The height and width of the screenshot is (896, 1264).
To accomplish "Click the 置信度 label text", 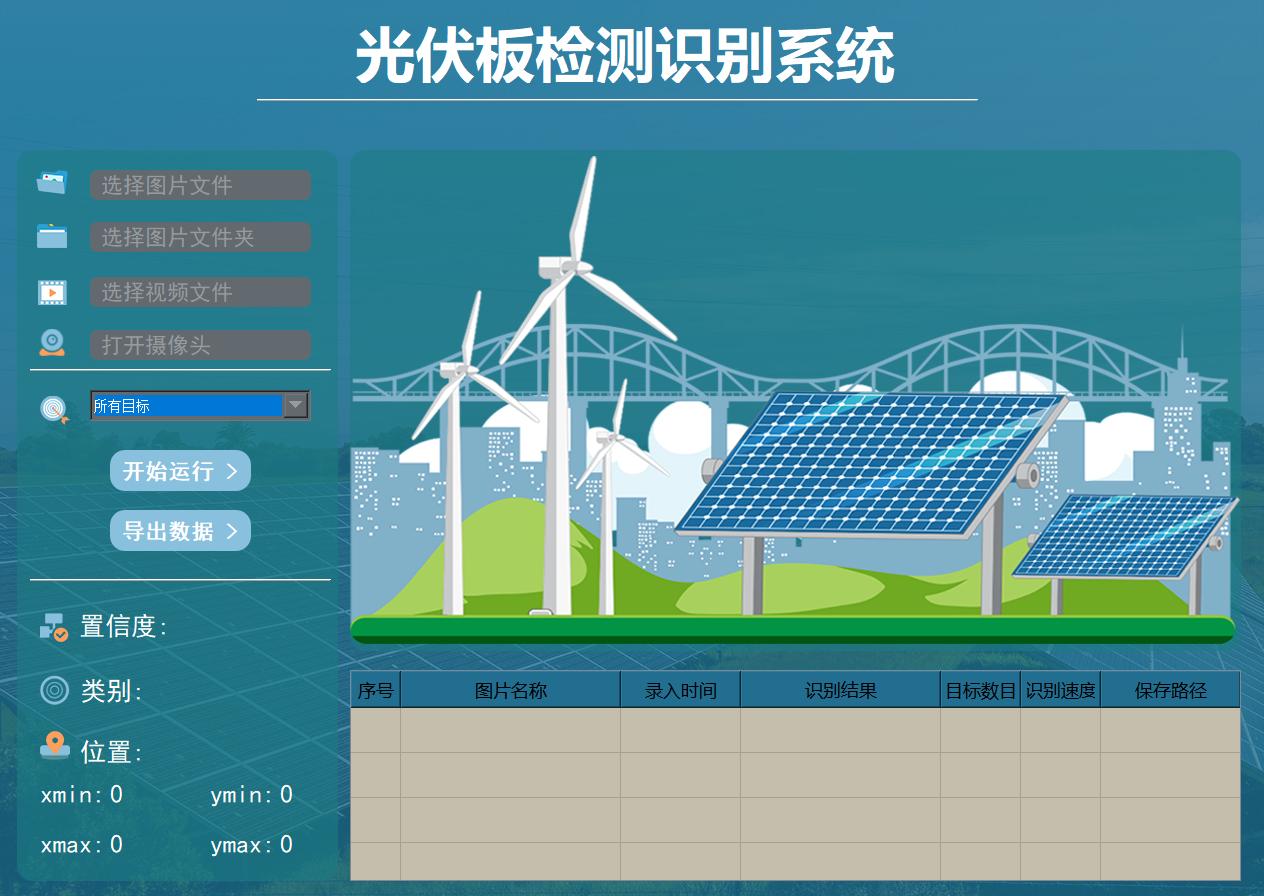I will click(123, 627).
